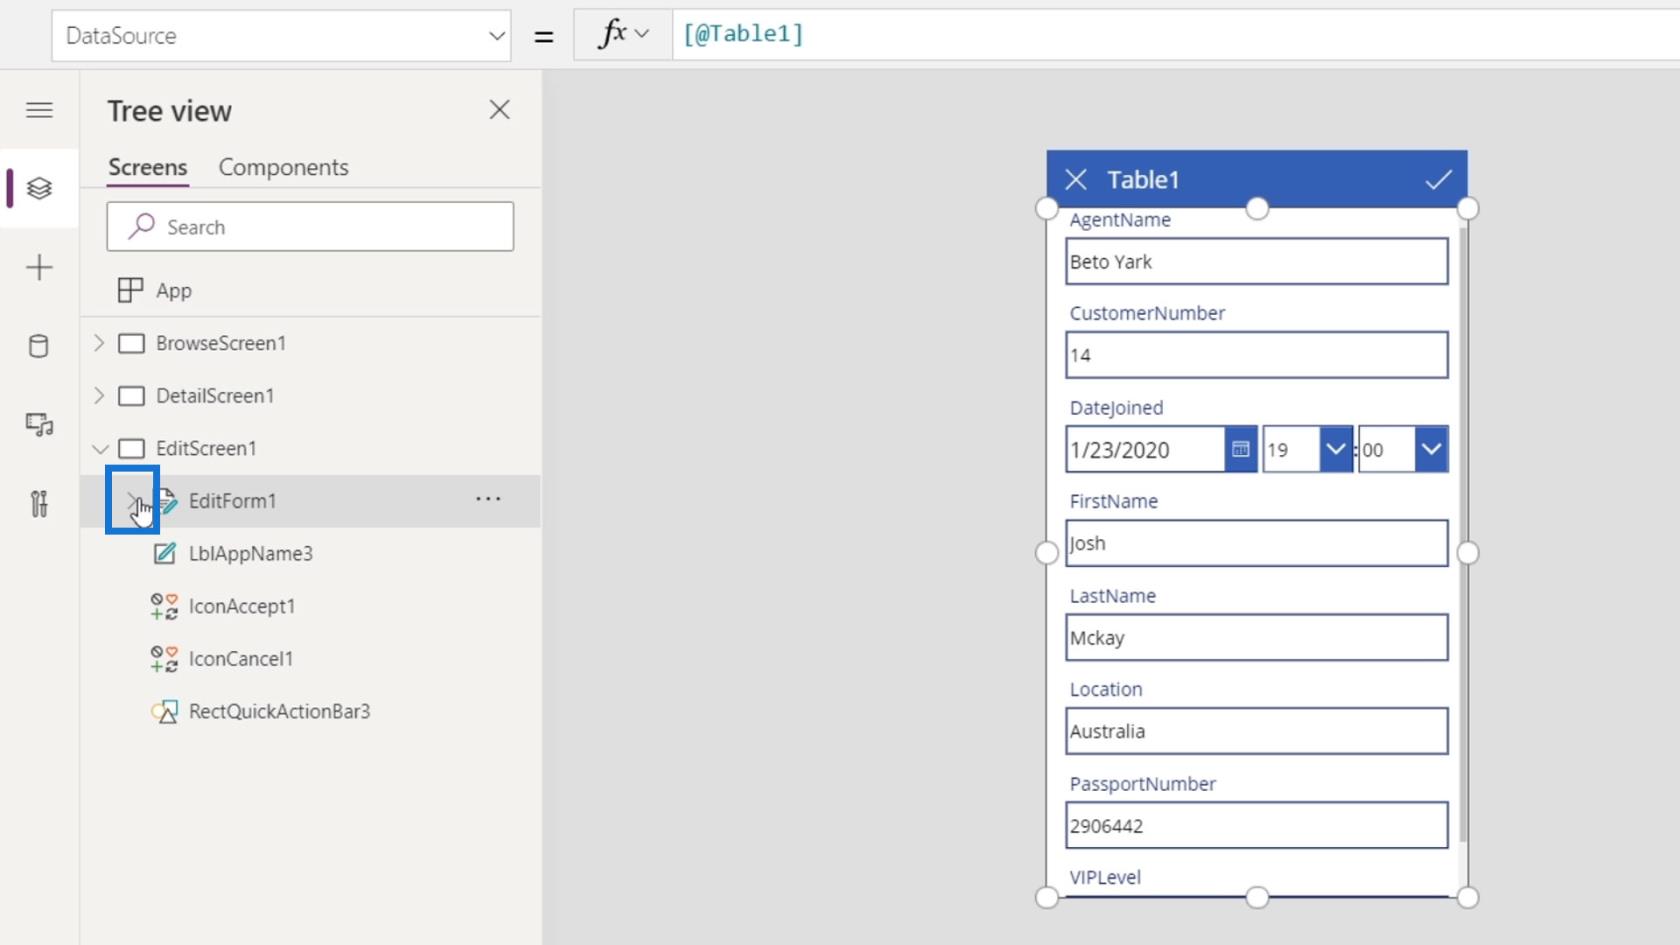Screen dimensions: 1680x945
Task: Select DetailScreen1 in tree
Action: click(215, 396)
